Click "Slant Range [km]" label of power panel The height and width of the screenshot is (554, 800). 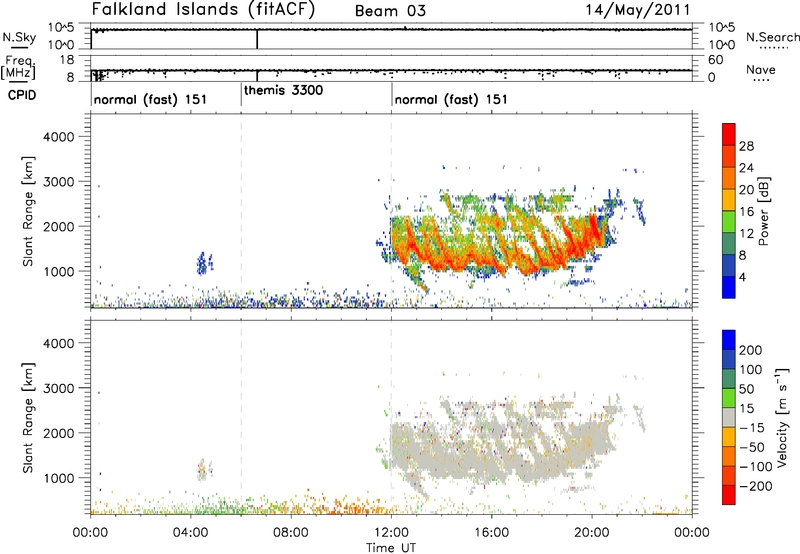[28, 211]
